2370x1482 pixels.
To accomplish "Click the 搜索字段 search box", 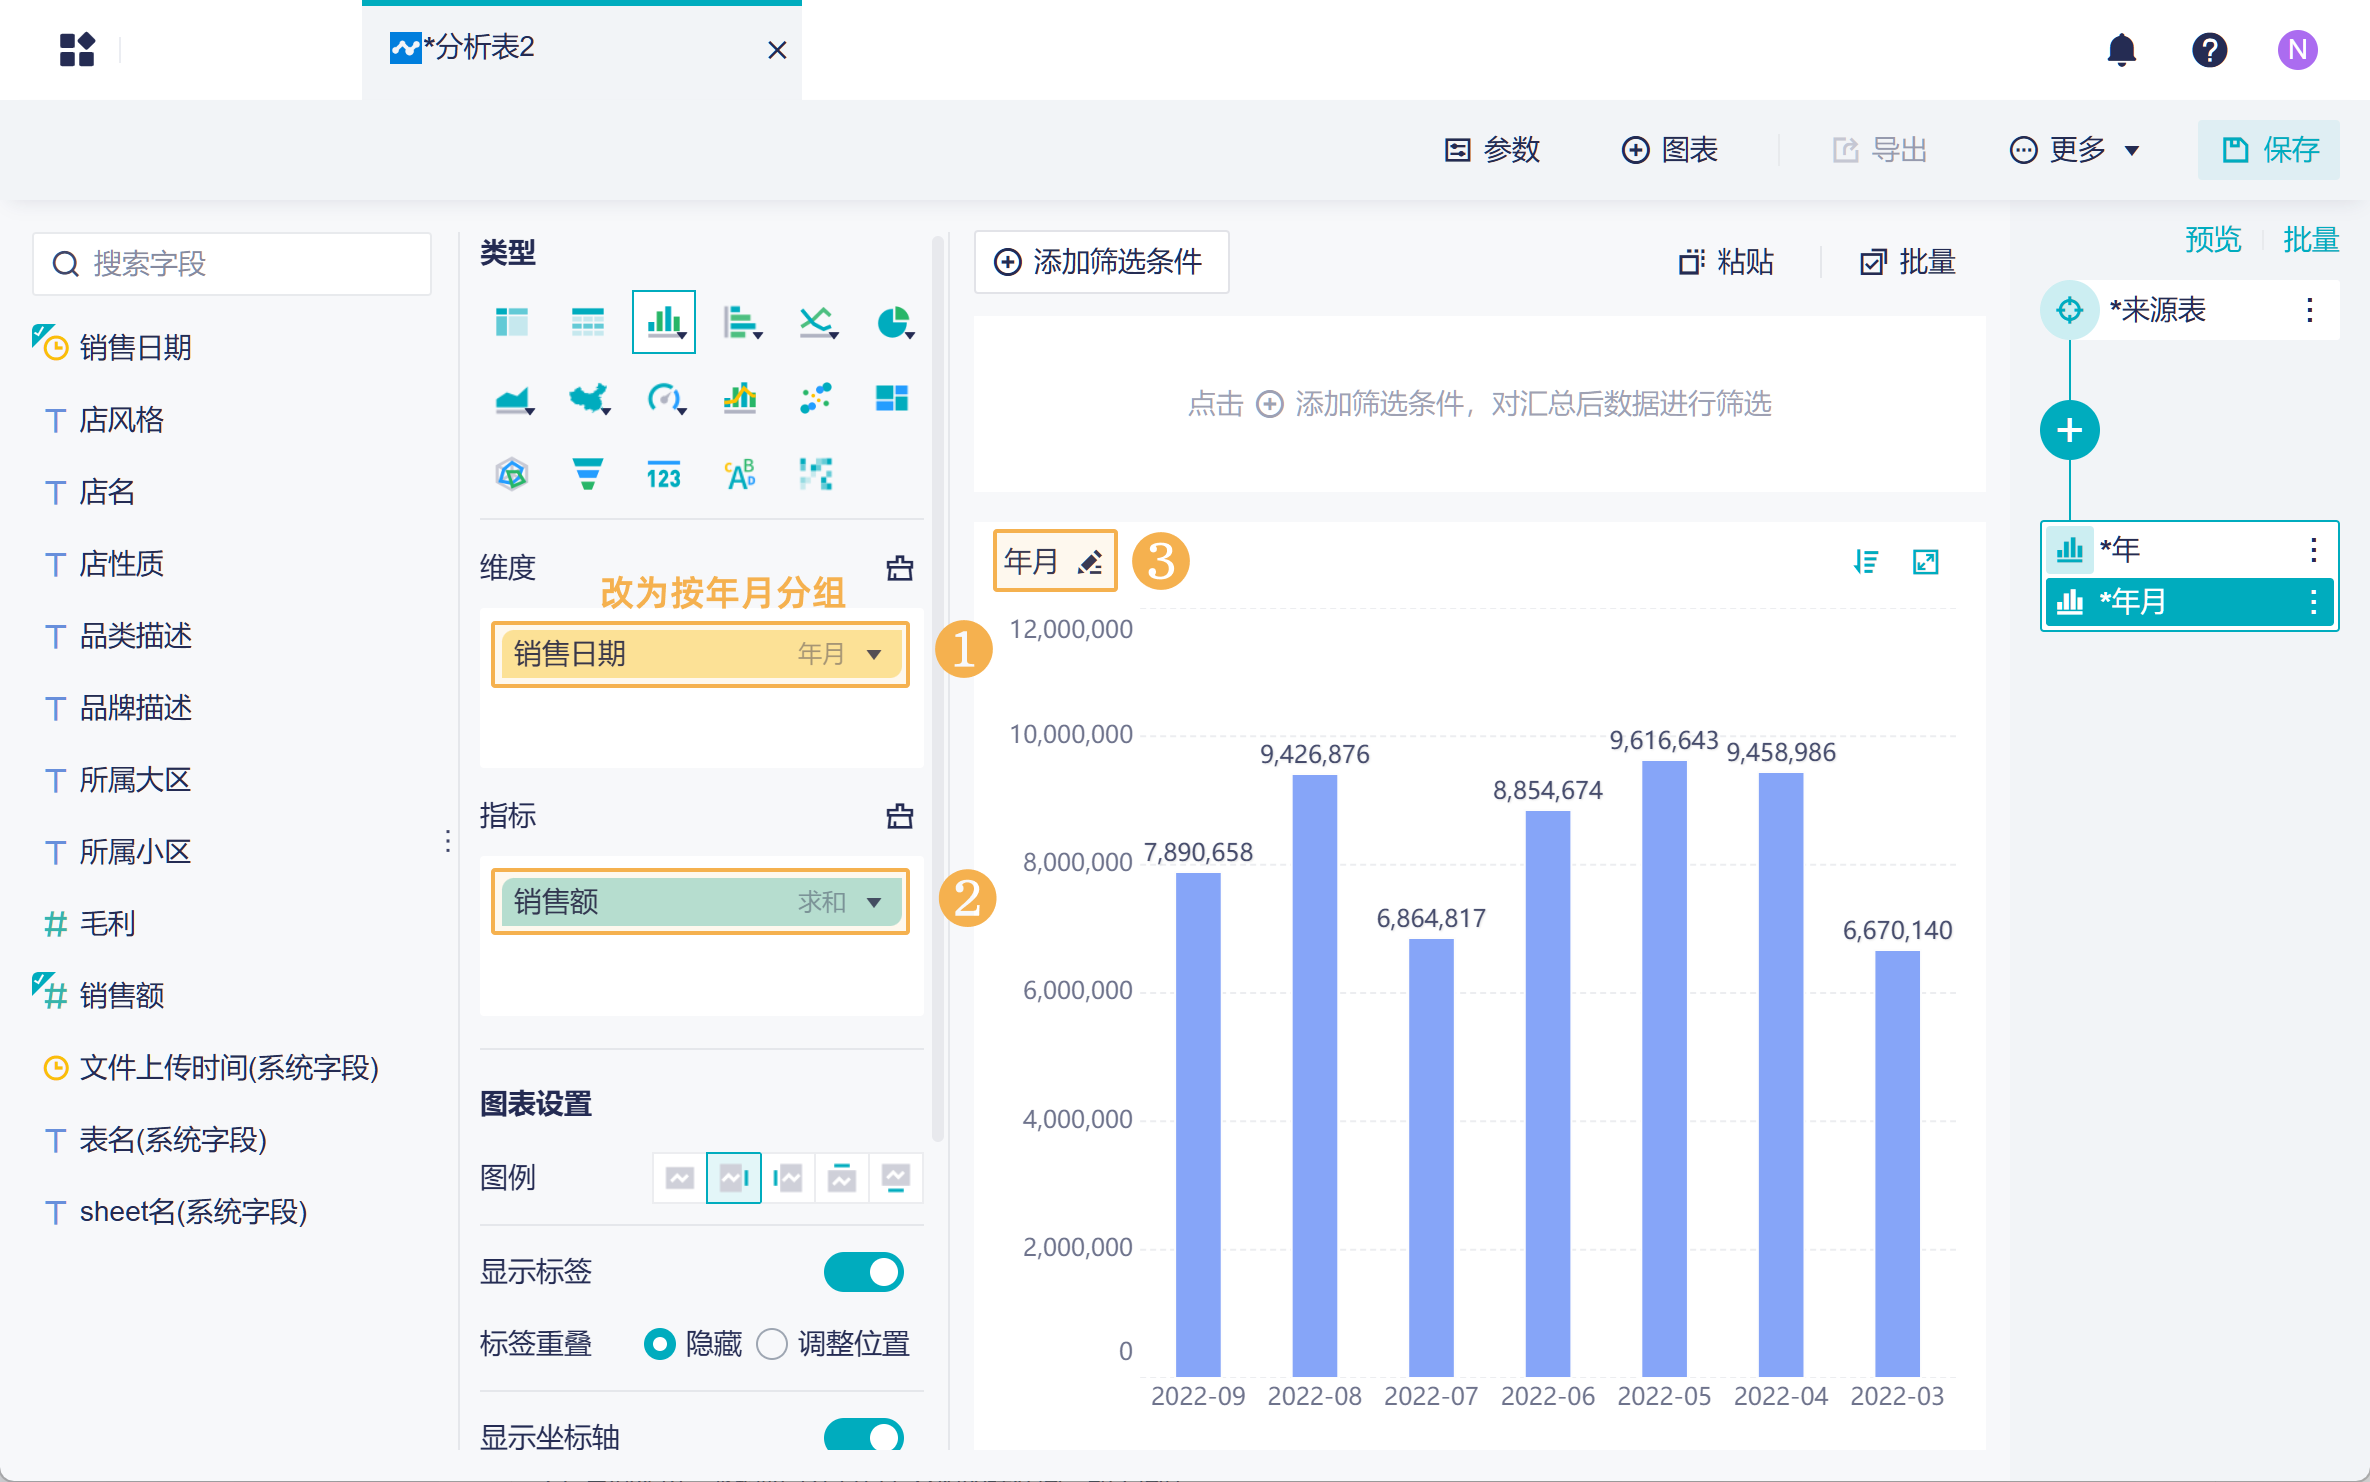I will click(x=232, y=264).
